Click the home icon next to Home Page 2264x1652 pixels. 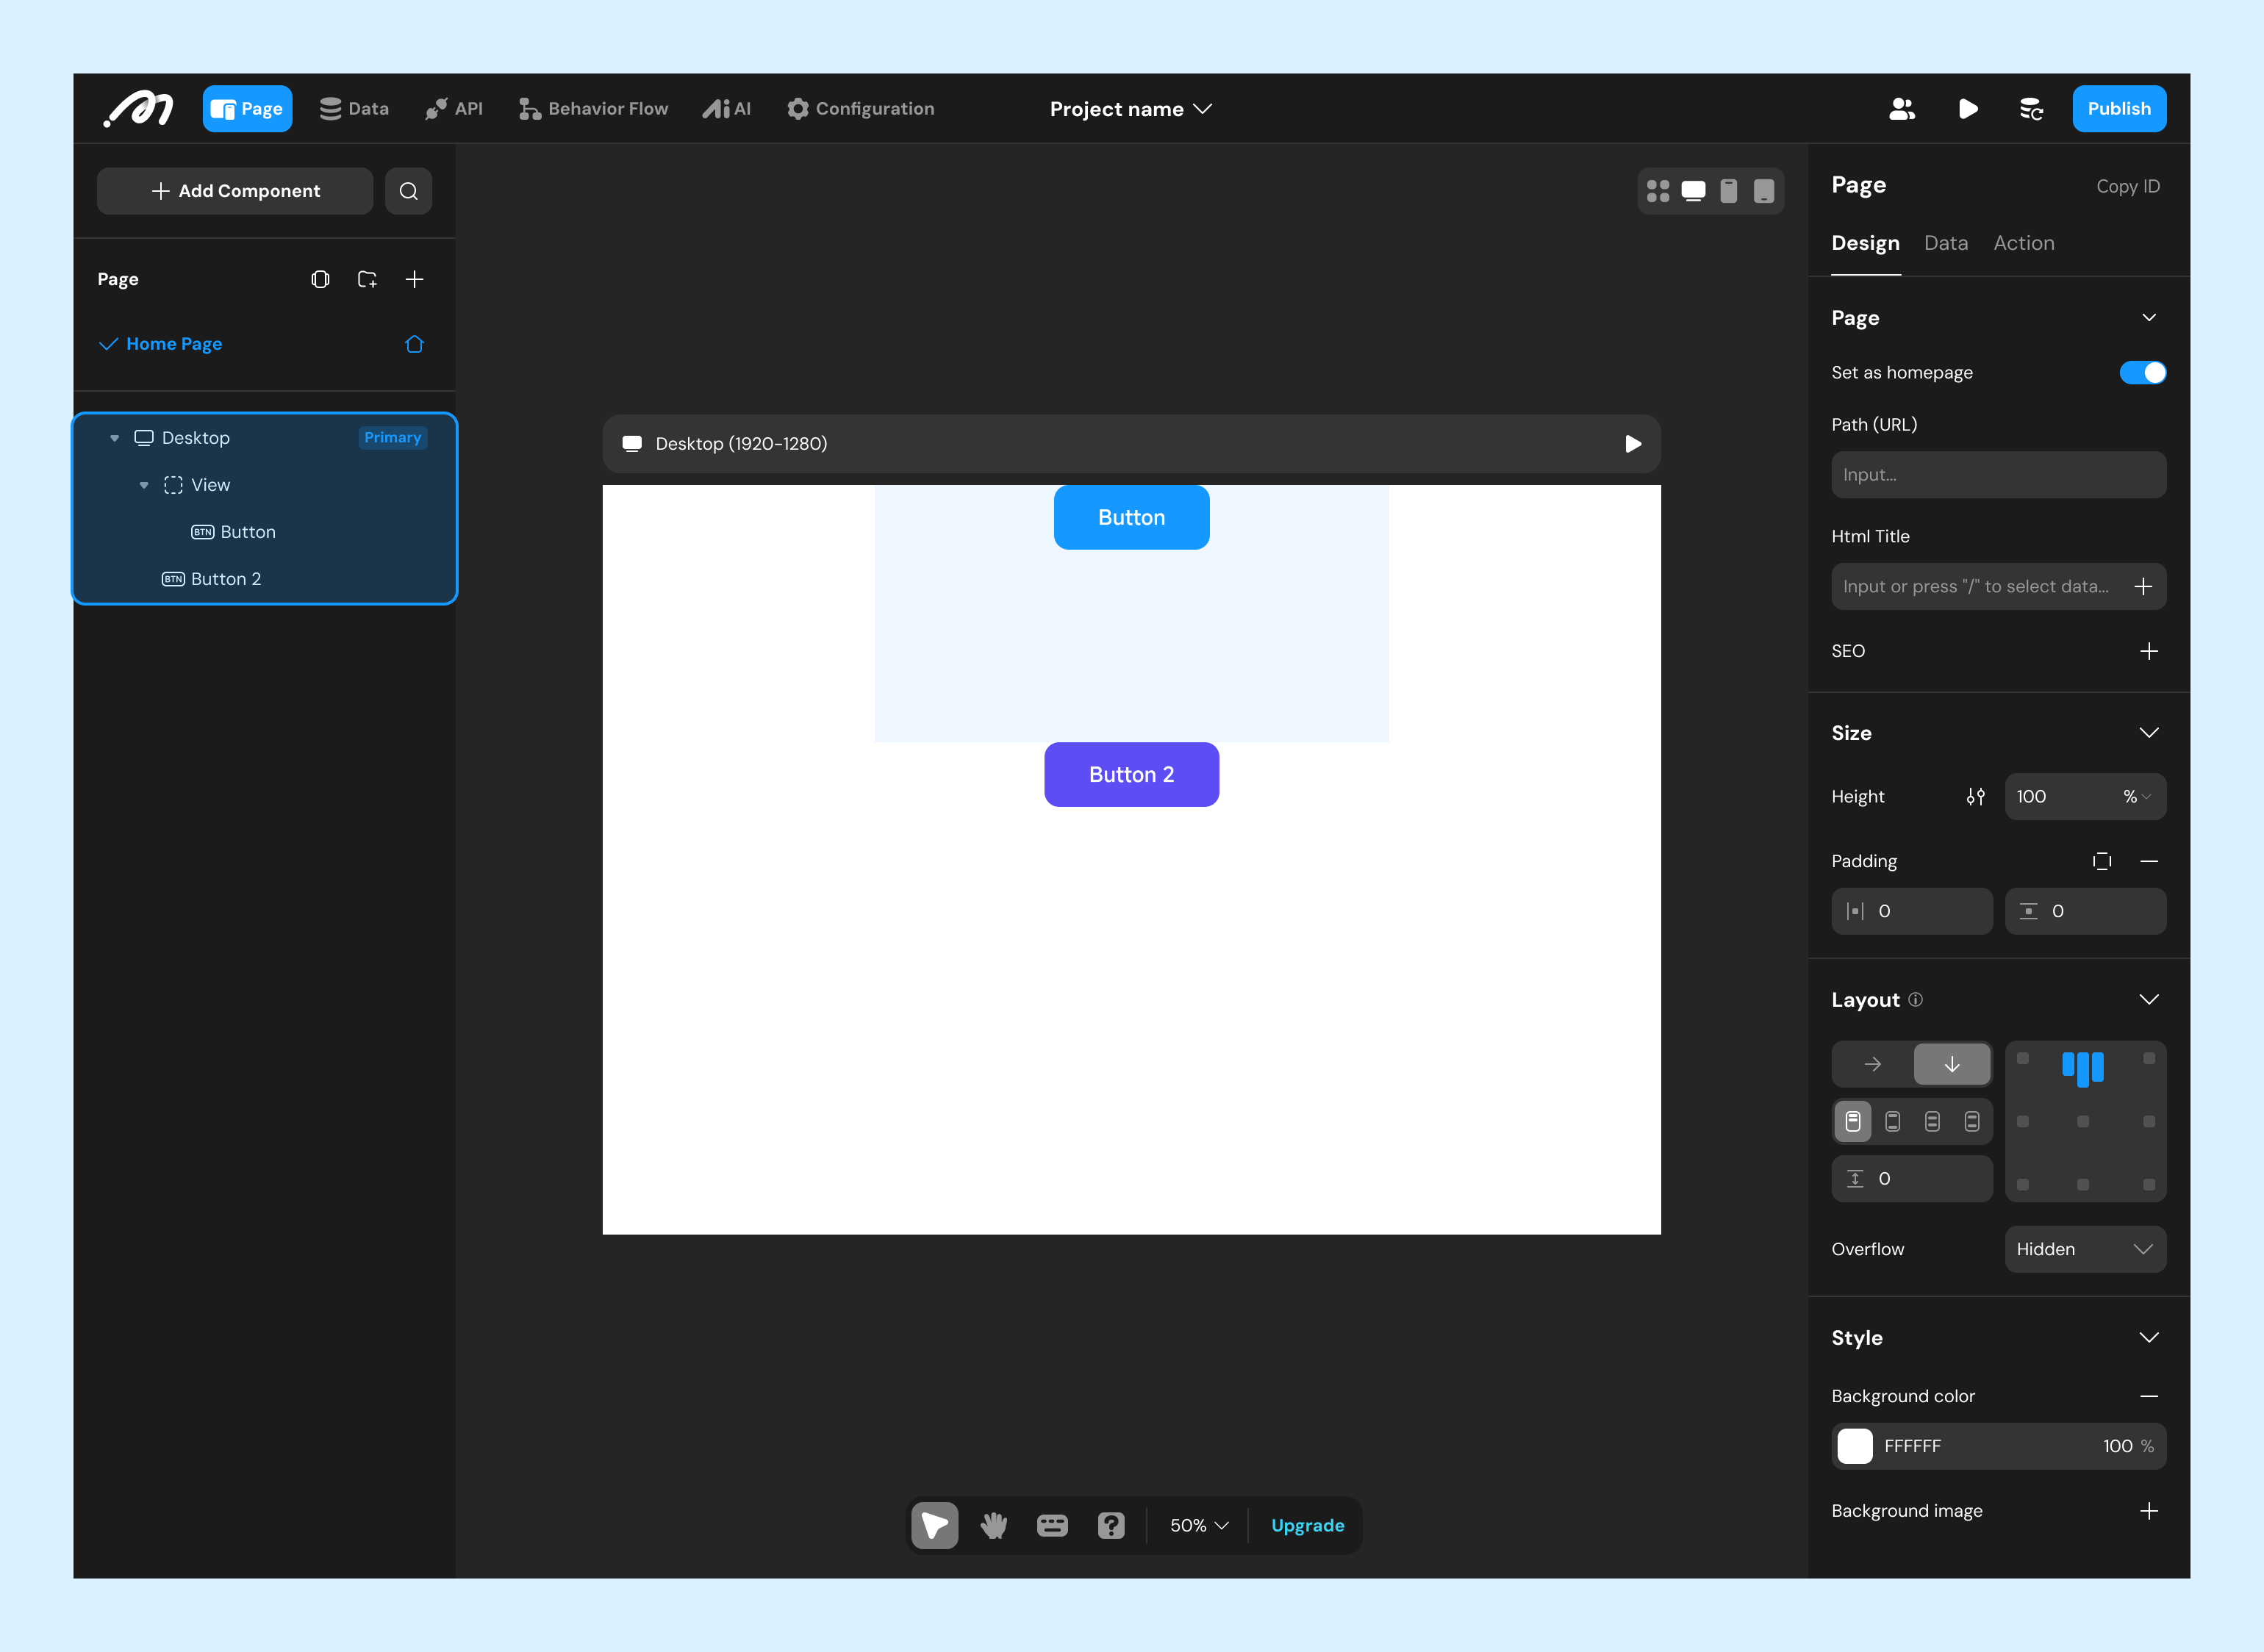click(x=414, y=344)
